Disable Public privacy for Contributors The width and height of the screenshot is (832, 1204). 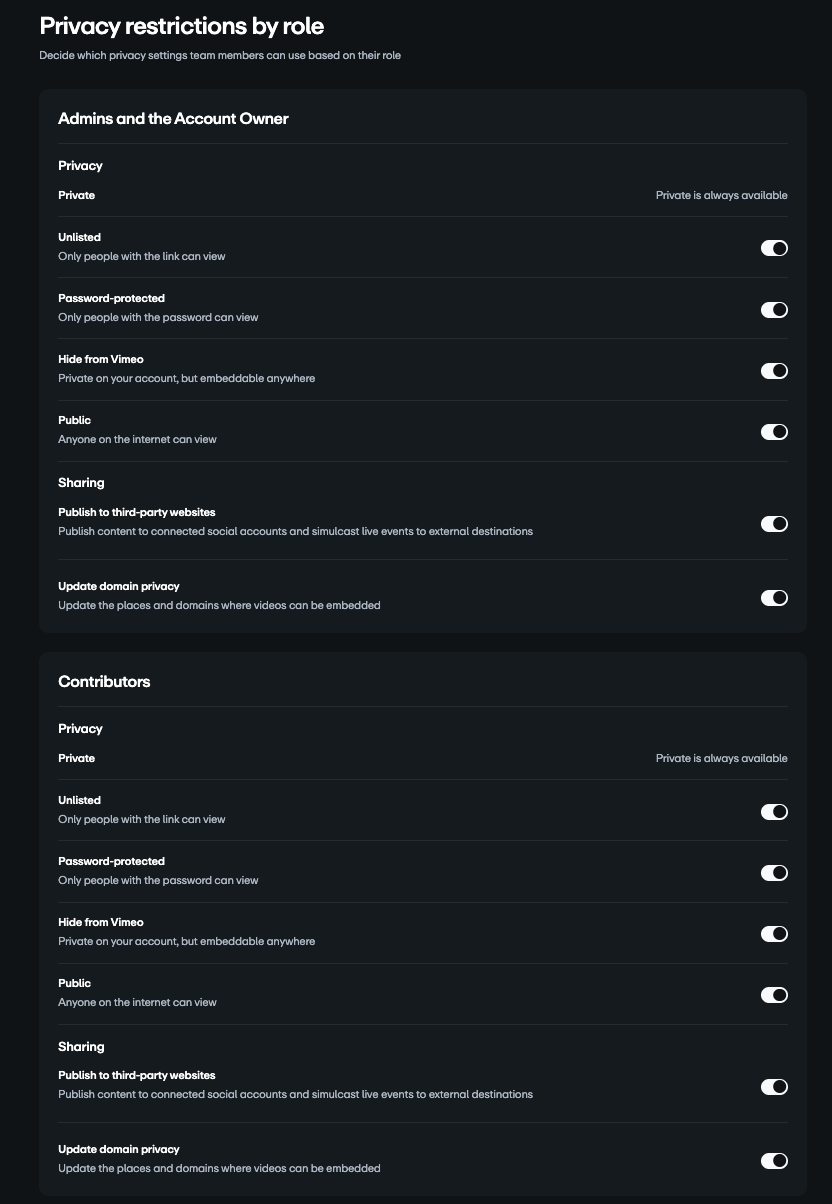pos(774,995)
